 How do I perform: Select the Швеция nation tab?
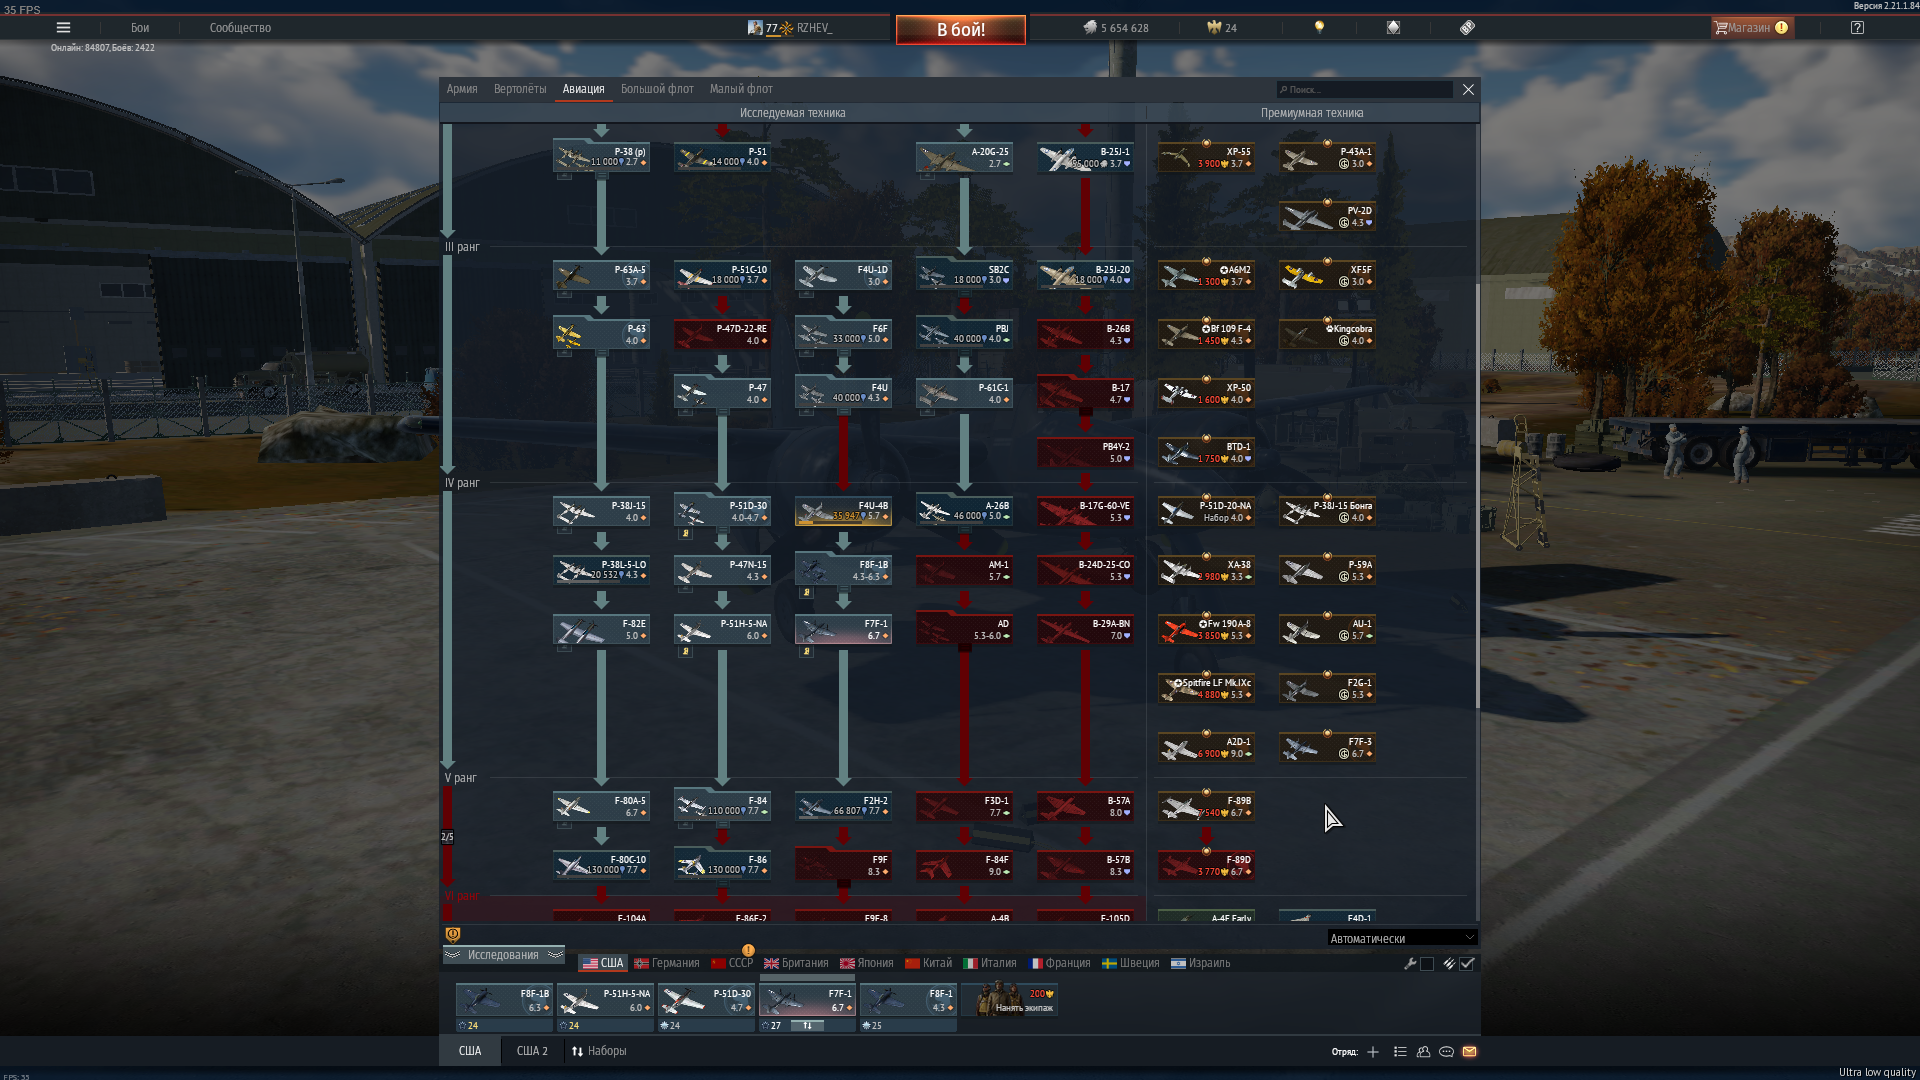[1130, 964]
